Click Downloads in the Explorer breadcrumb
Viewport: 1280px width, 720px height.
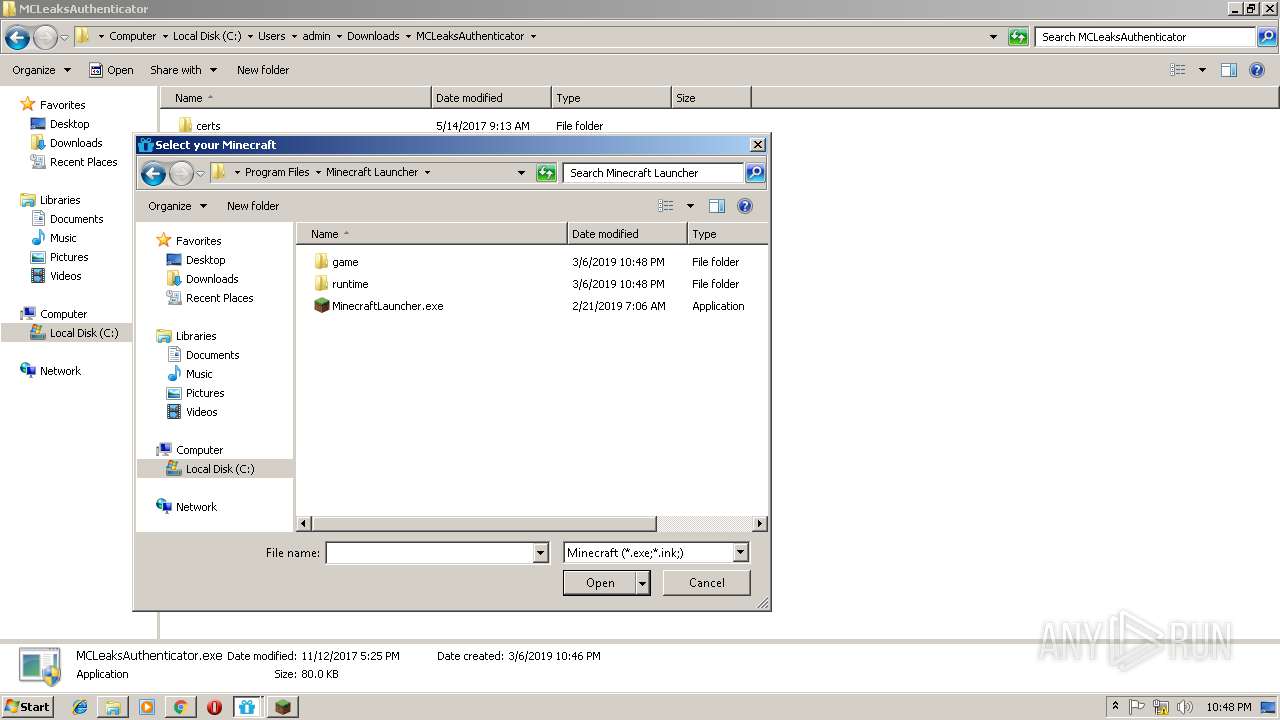373,36
